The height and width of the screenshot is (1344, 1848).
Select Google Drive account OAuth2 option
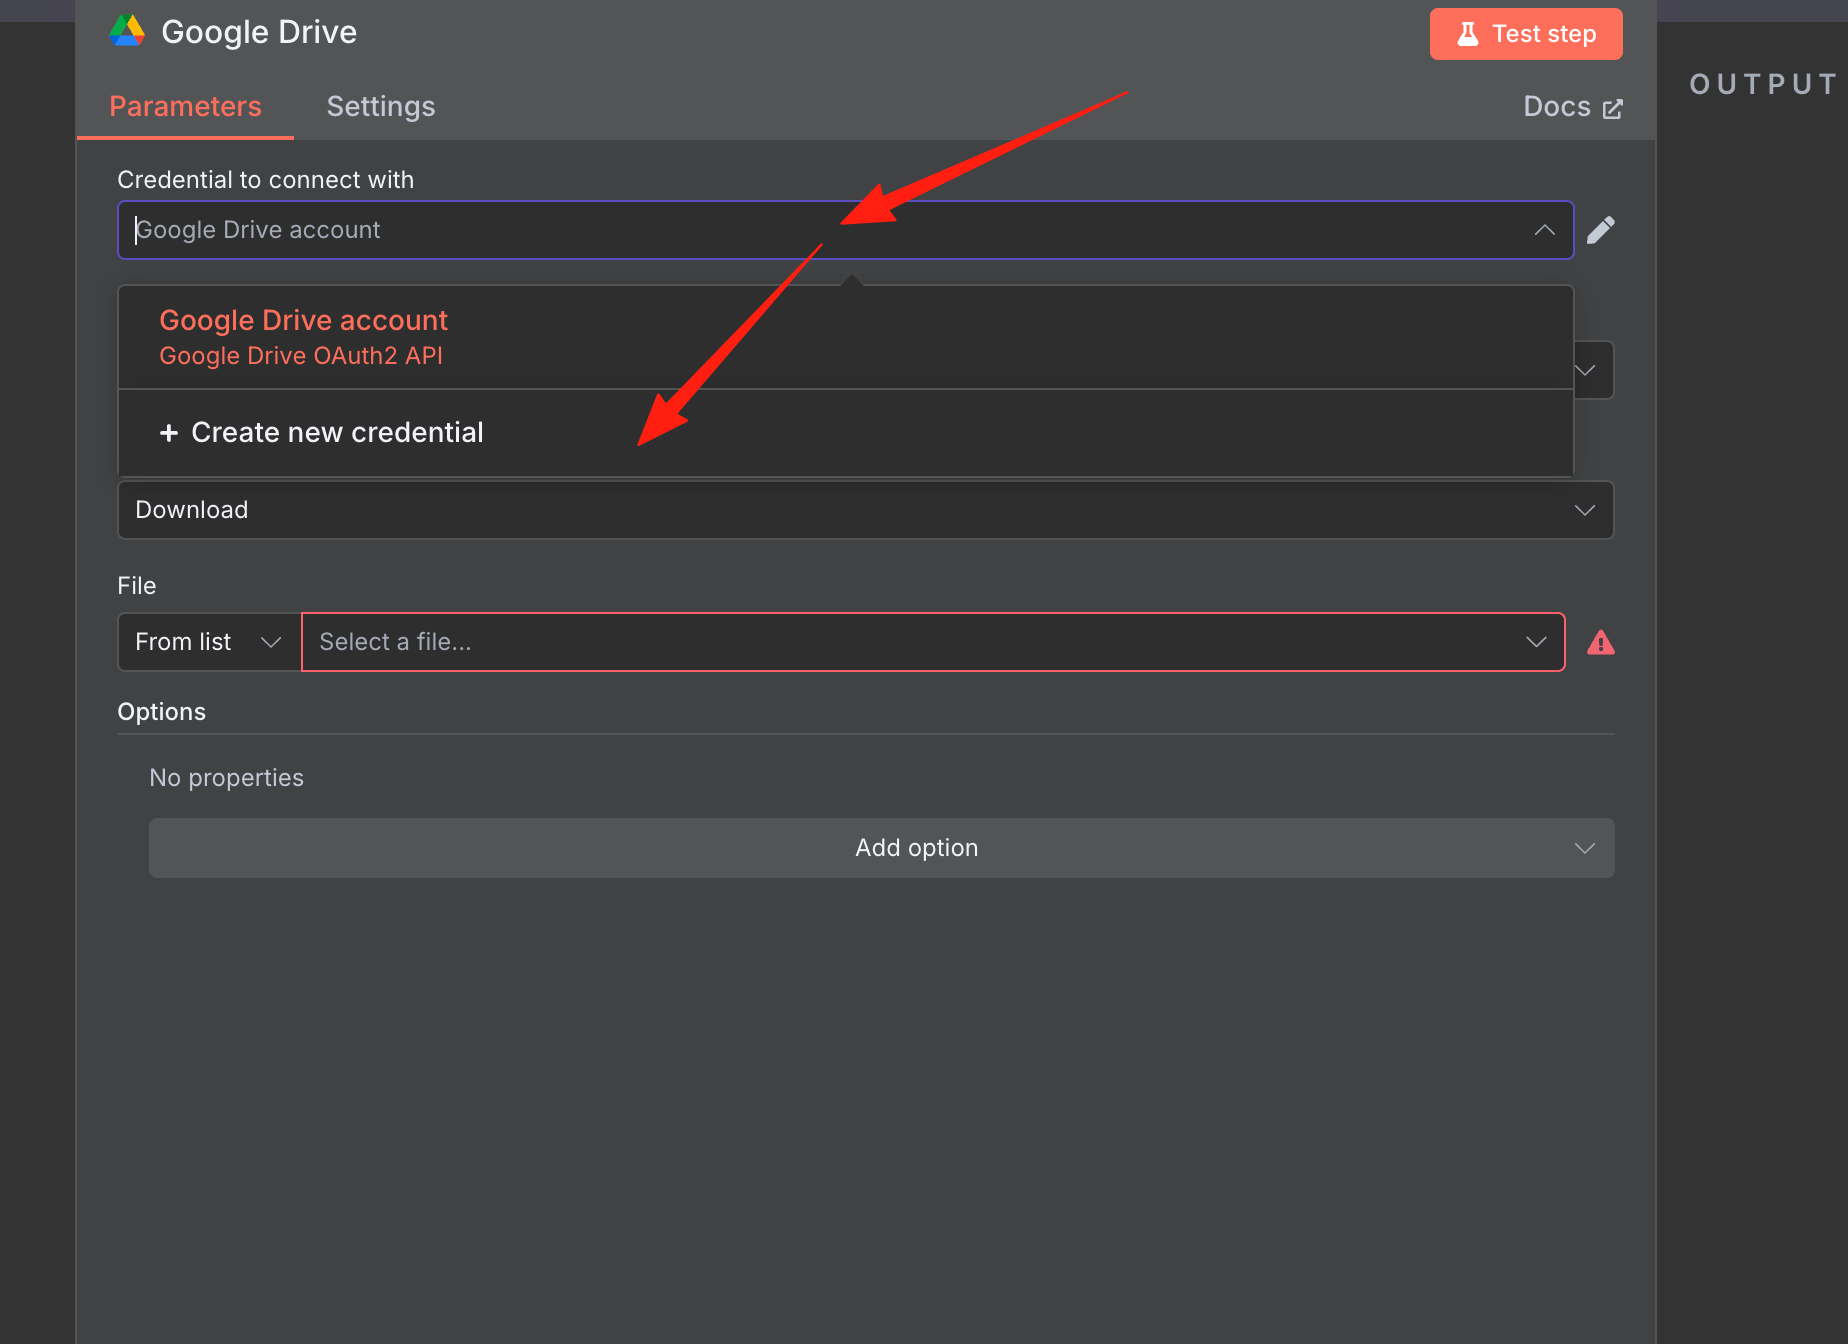(846, 337)
